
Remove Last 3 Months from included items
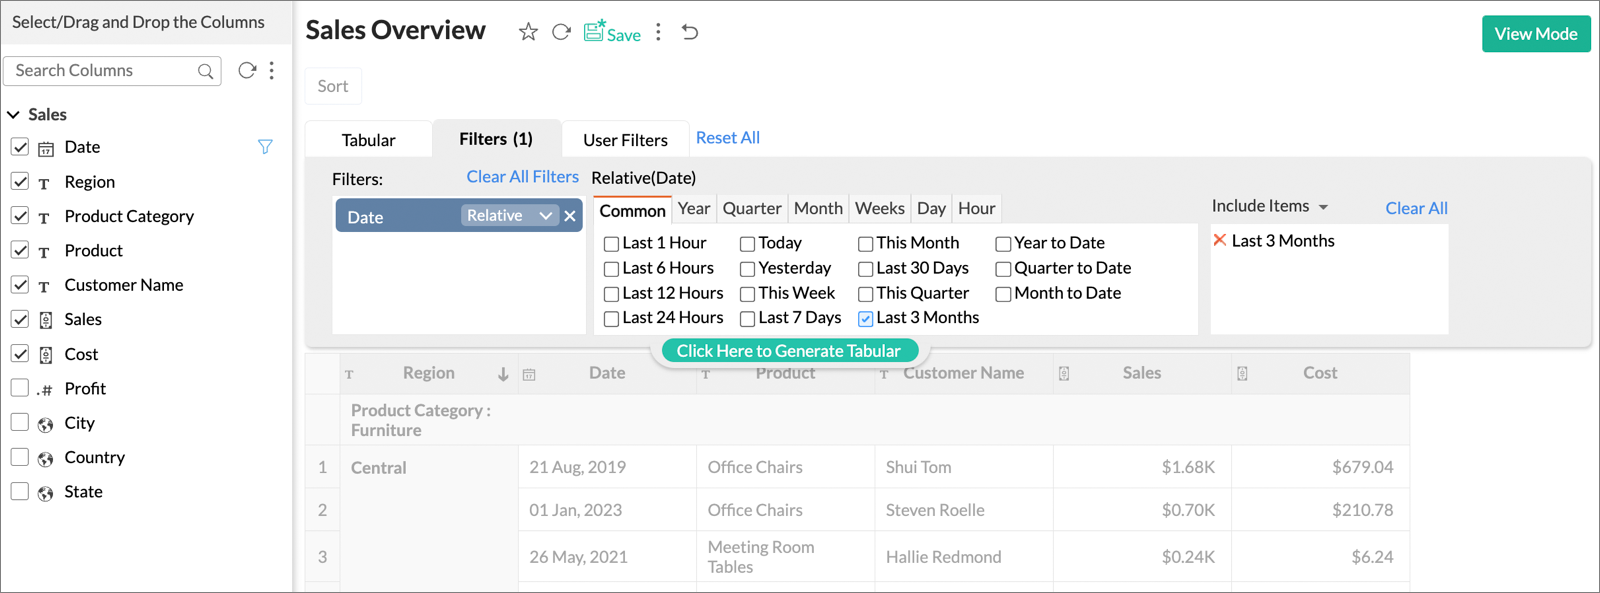pos(1219,240)
